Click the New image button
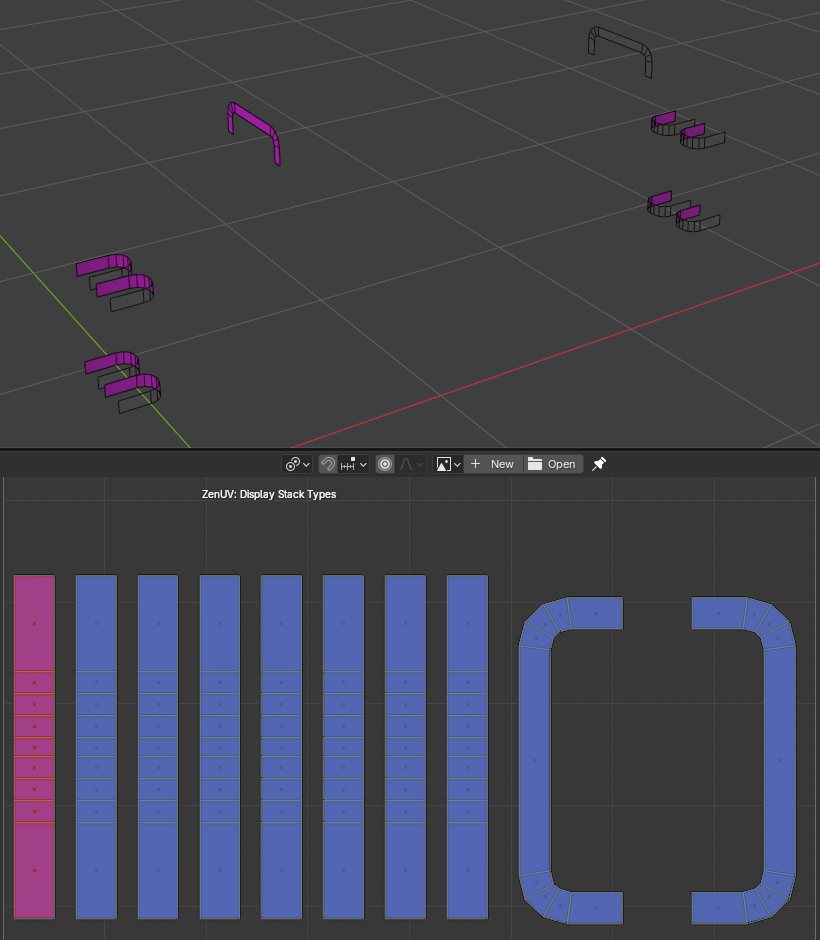820x940 pixels. pos(493,464)
